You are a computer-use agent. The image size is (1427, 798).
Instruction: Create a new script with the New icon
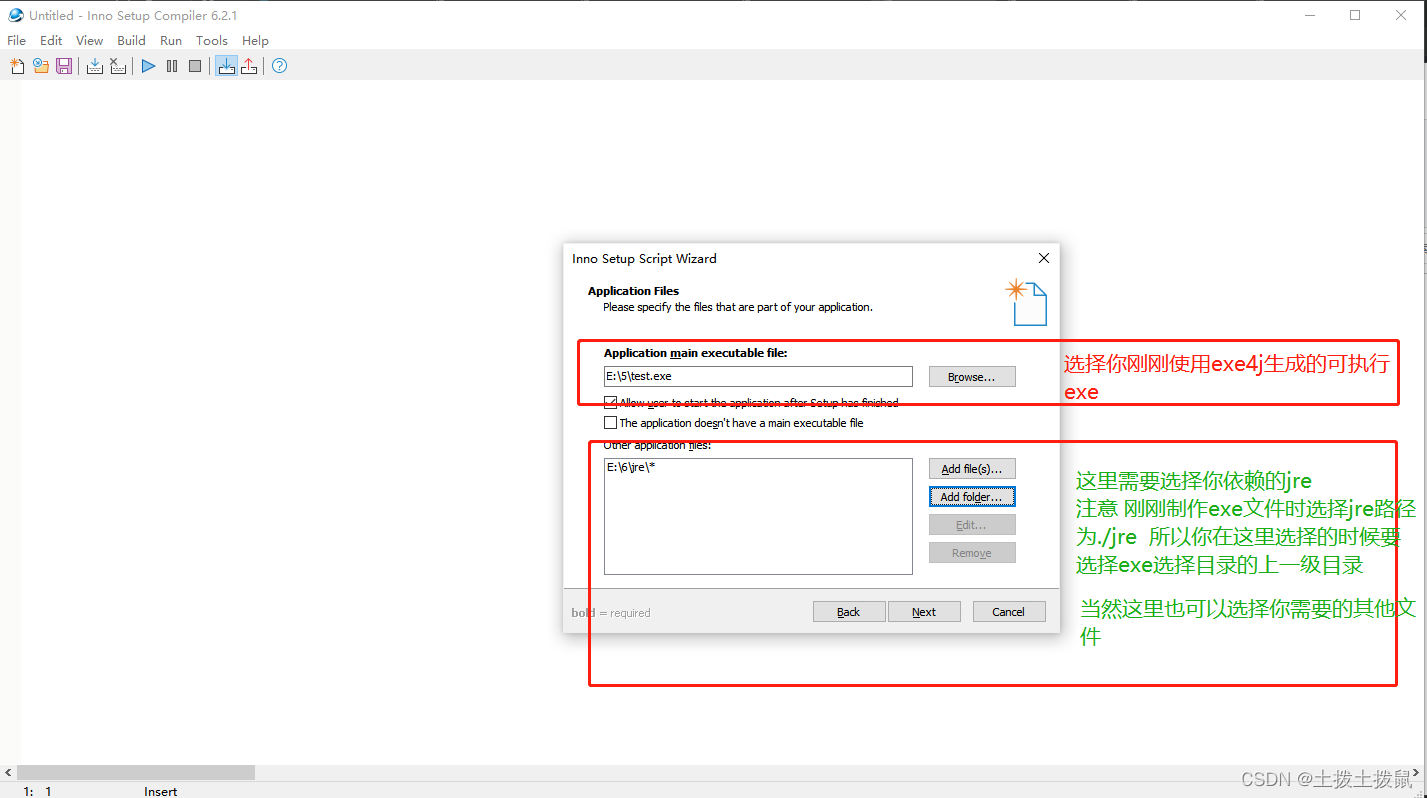(x=17, y=66)
